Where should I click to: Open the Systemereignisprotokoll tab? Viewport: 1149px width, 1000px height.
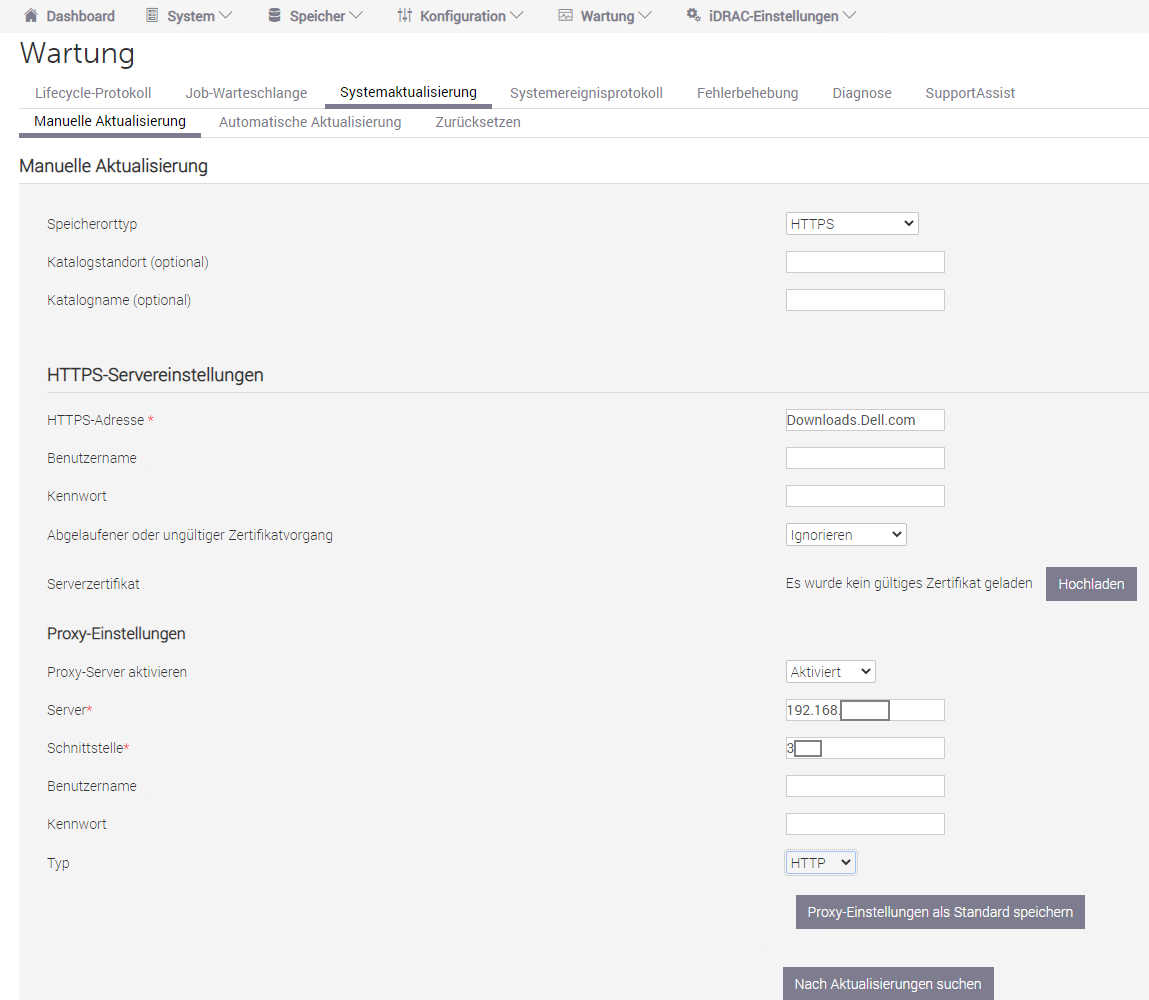click(586, 93)
